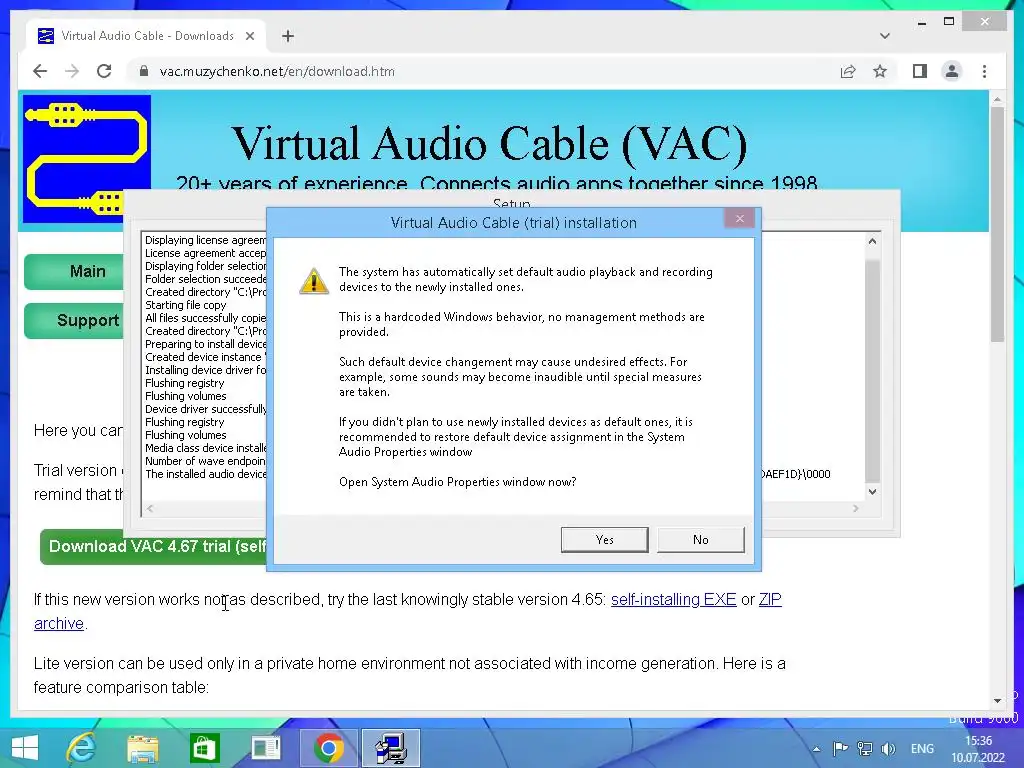Show hidden tray icons arrow
Screen dimensions: 1024x768
pos(816,749)
